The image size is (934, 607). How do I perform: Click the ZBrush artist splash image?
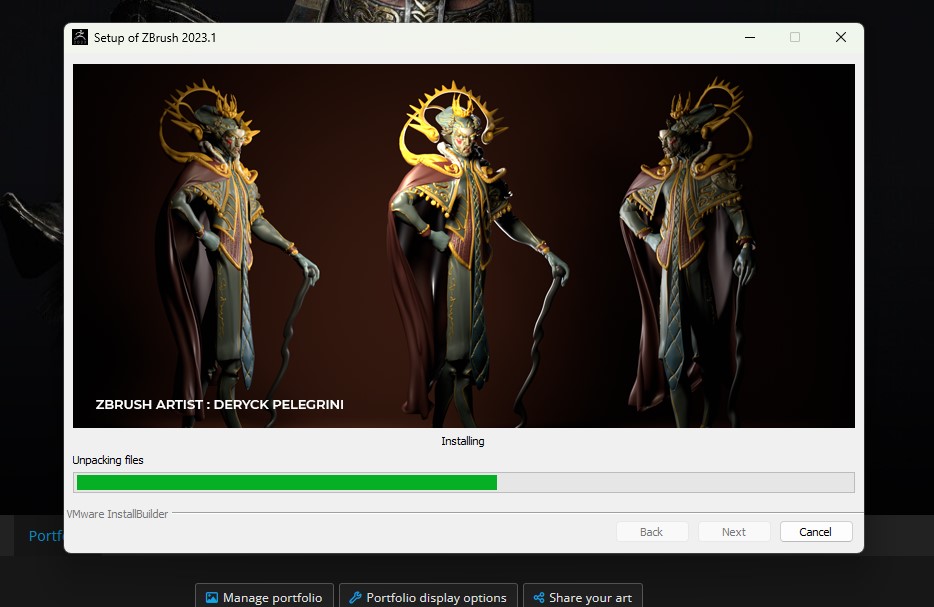pos(463,246)
